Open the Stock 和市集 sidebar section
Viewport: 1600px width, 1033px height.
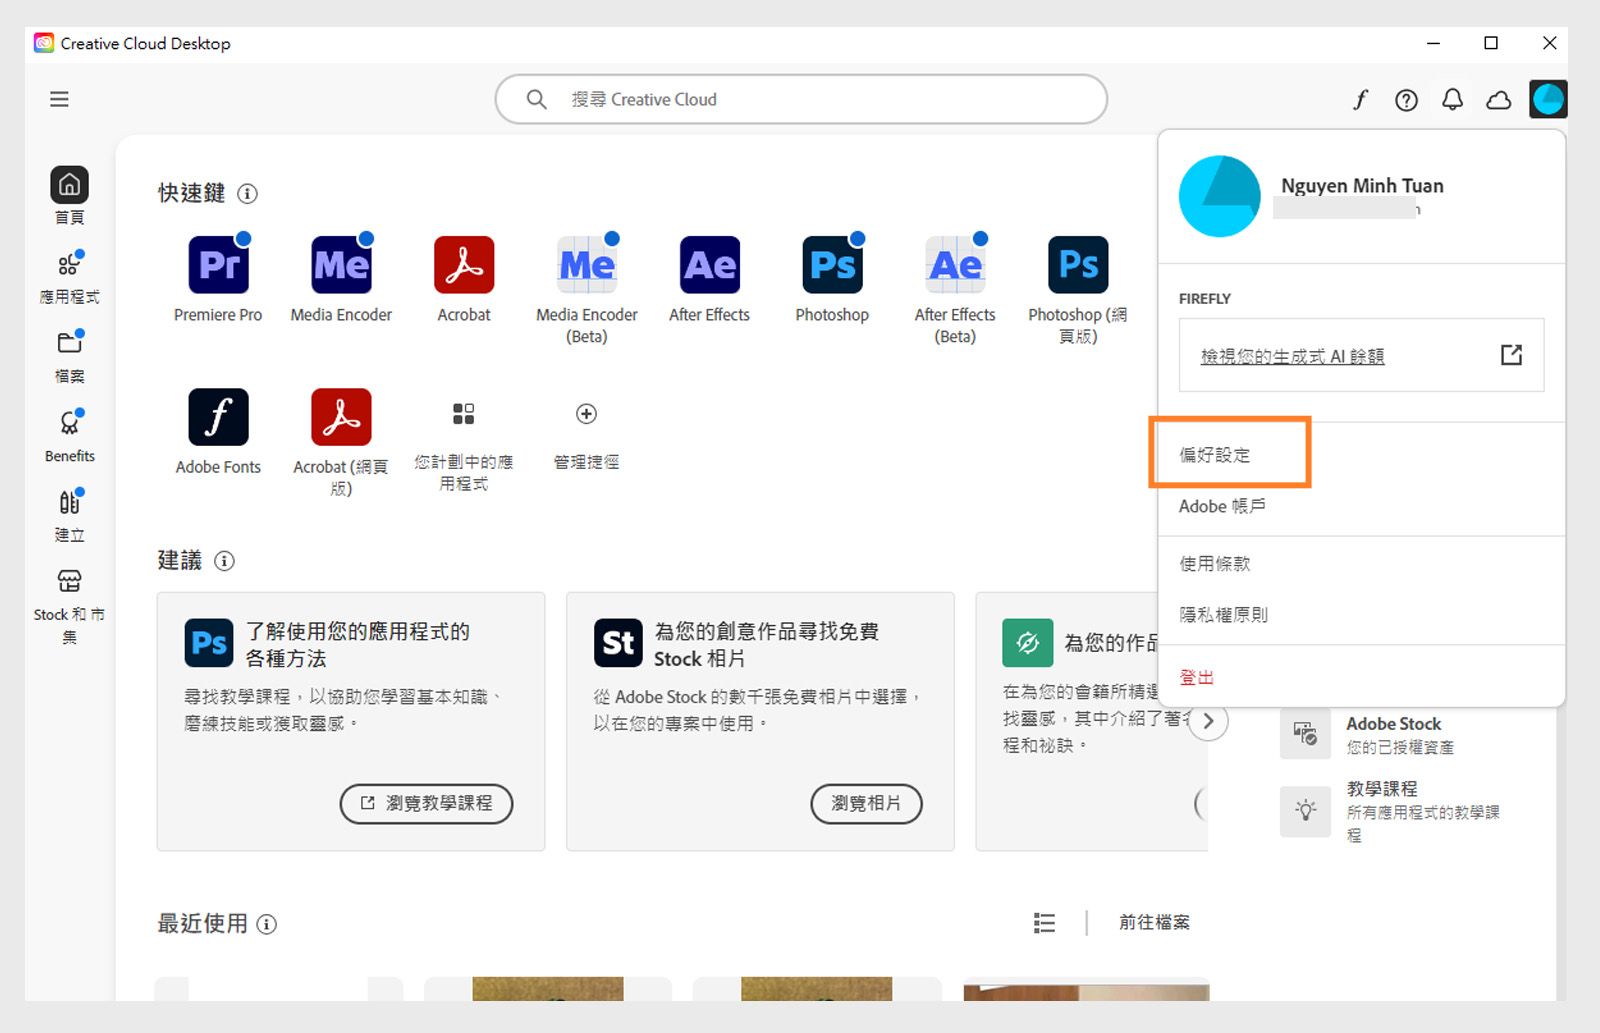point(69,581)
